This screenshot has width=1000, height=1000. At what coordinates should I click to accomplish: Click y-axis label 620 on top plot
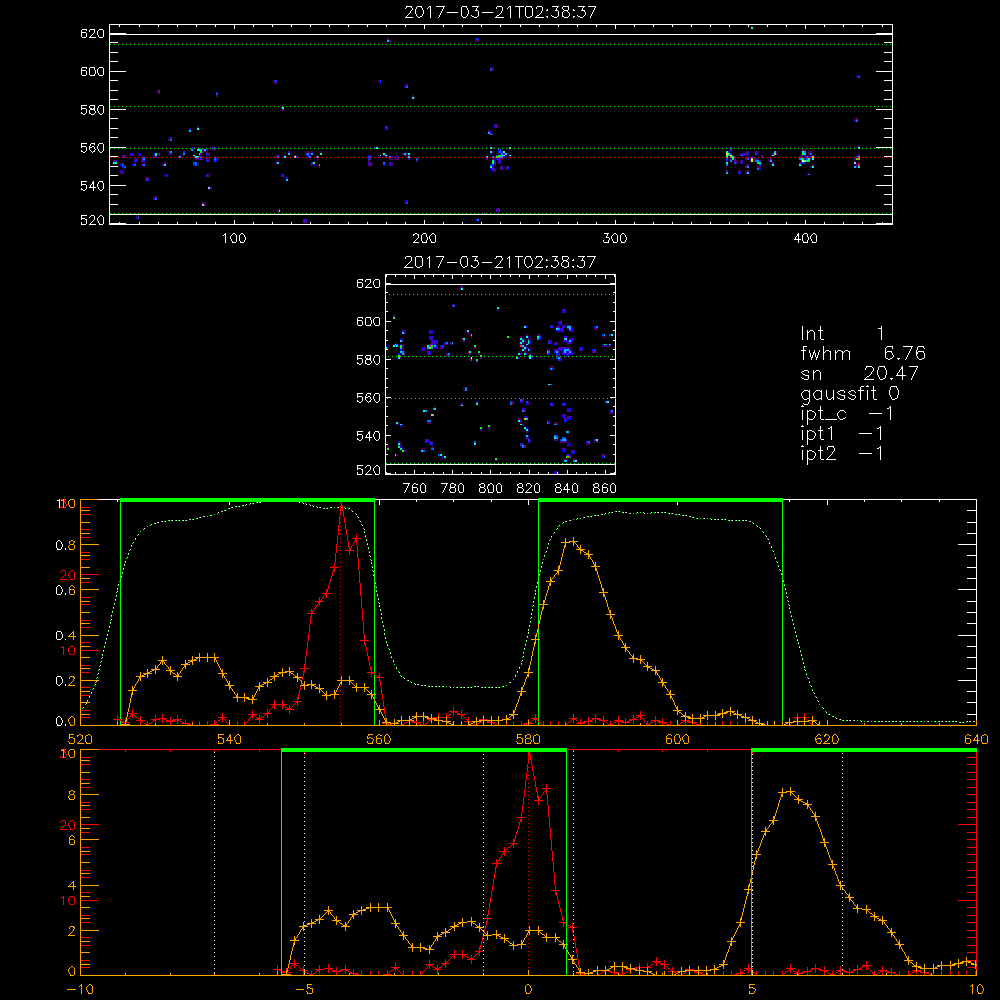pyautogui.click(x=92, y=34)
